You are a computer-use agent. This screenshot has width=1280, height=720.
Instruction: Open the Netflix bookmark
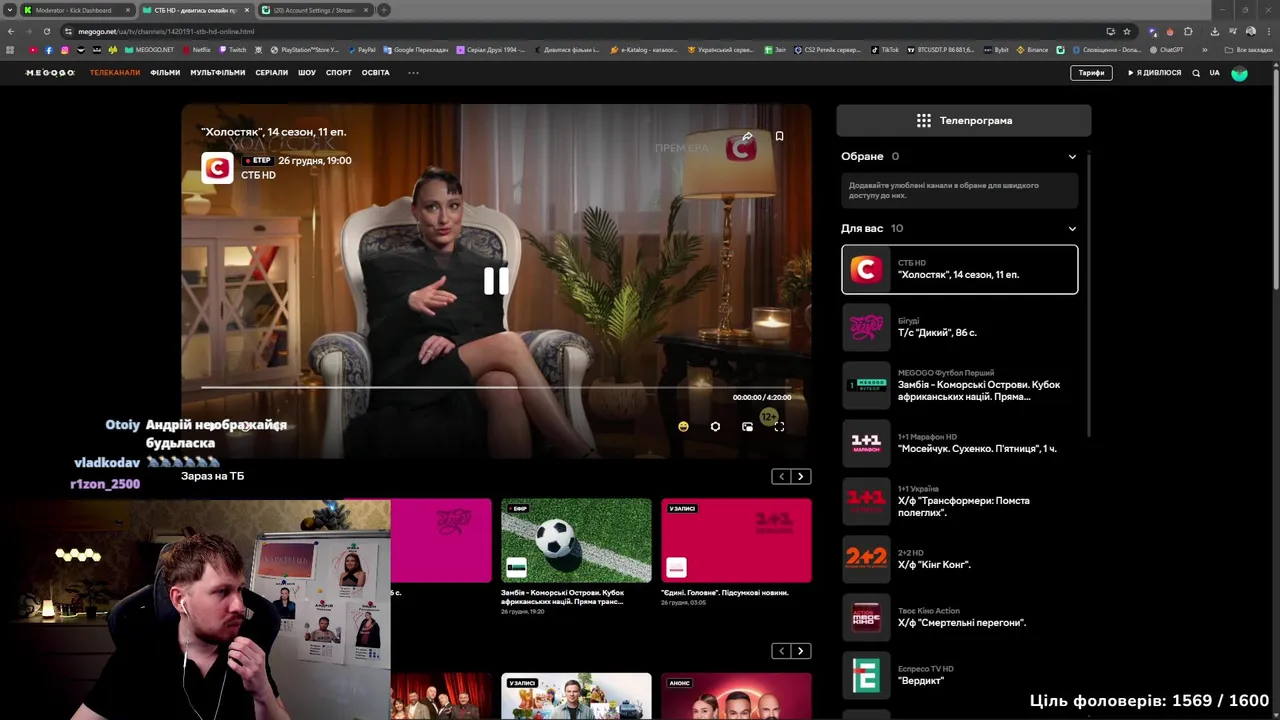pos(196,50)
